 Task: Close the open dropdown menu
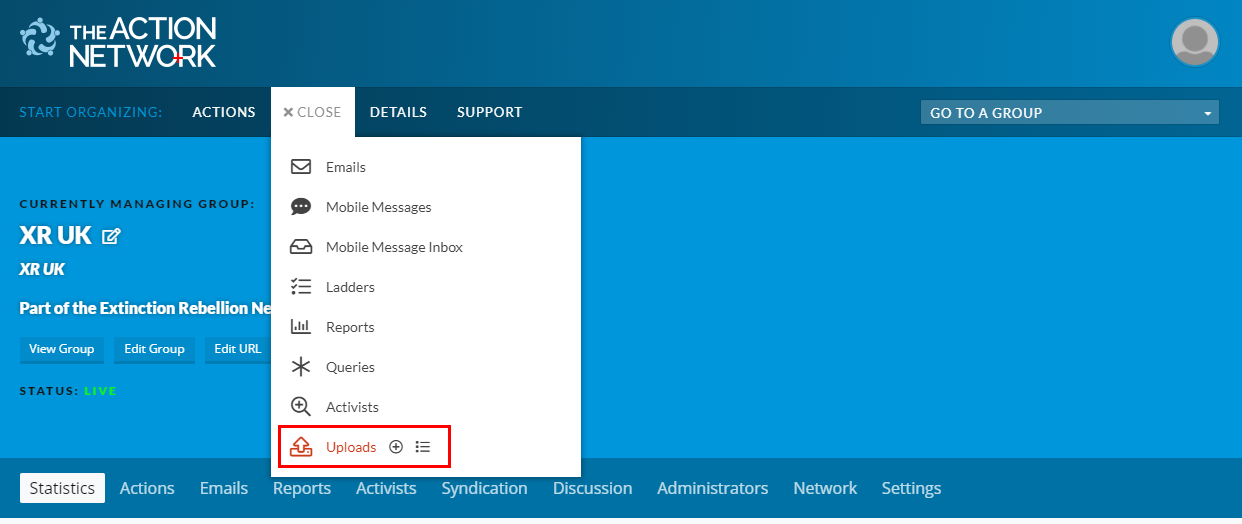click(312, 112)
